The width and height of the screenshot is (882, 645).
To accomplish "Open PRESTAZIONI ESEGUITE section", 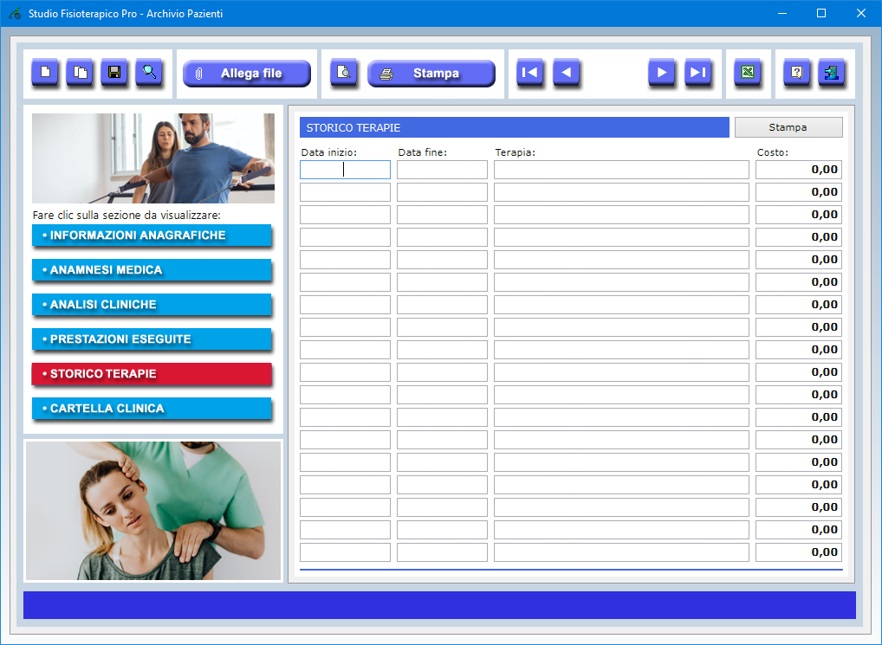I will [152, 340].
